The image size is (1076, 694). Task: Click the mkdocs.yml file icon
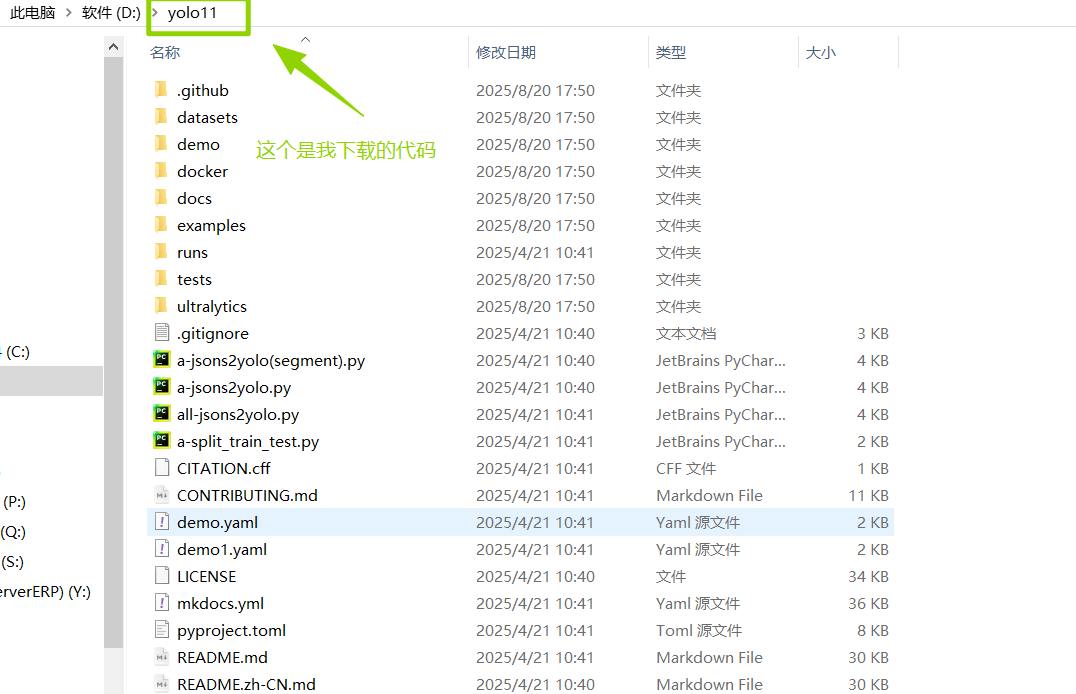pyautogui.click(x=162, y=603)
